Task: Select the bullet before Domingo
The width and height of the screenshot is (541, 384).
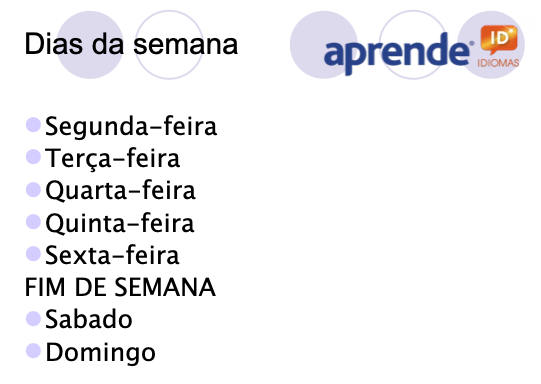Action: [33, 351]
